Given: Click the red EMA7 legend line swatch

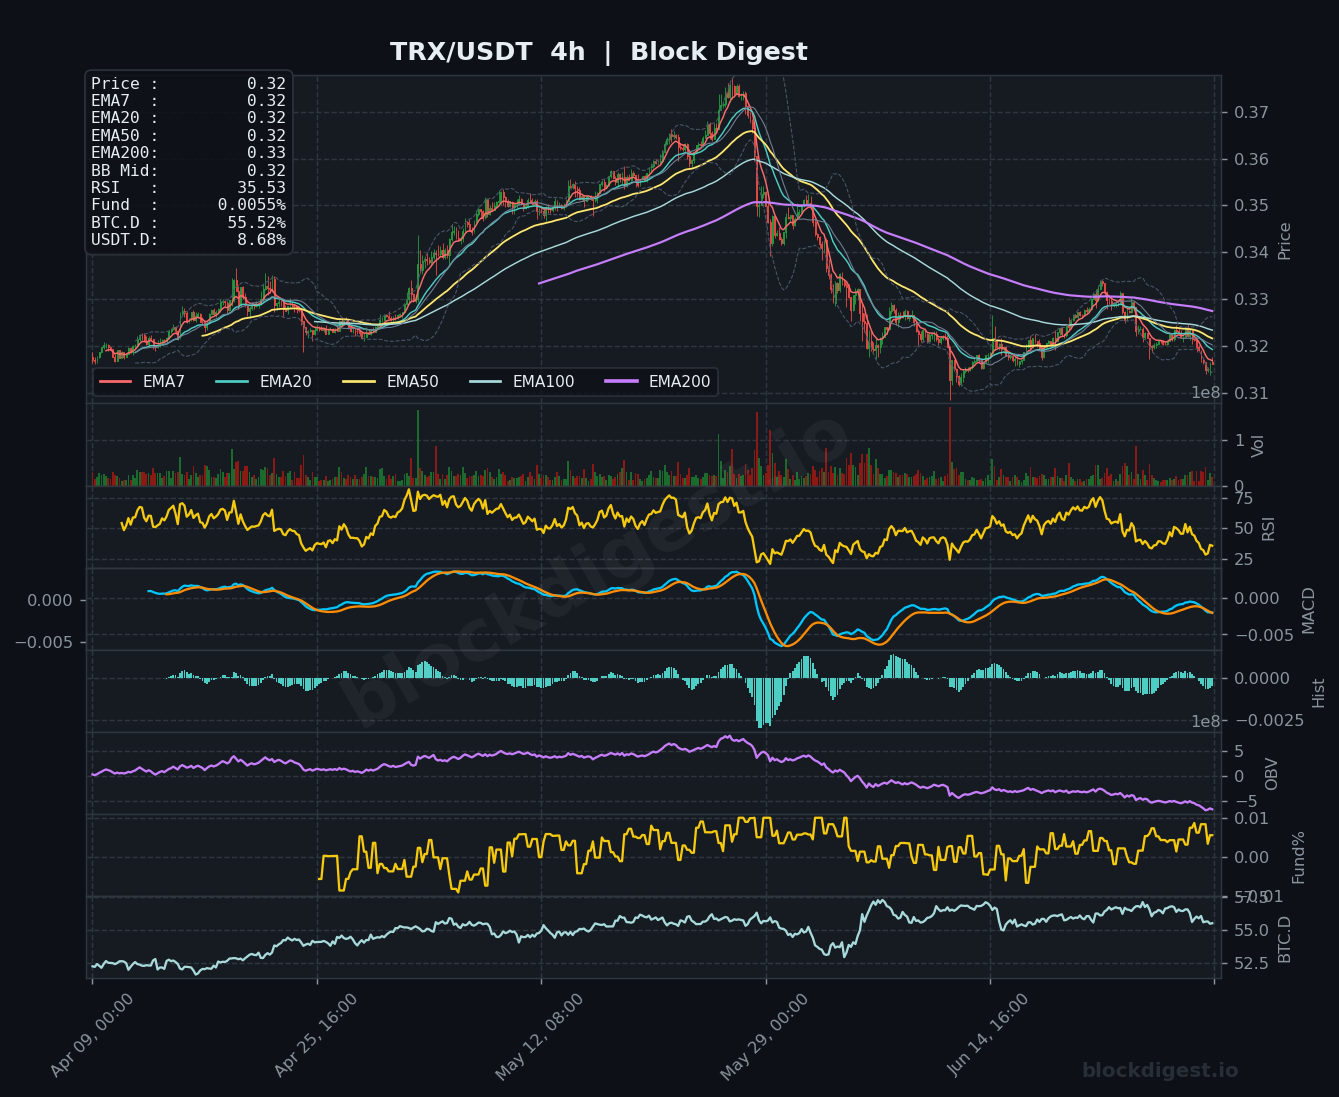Looking at the screenshot, I should 116,382.
